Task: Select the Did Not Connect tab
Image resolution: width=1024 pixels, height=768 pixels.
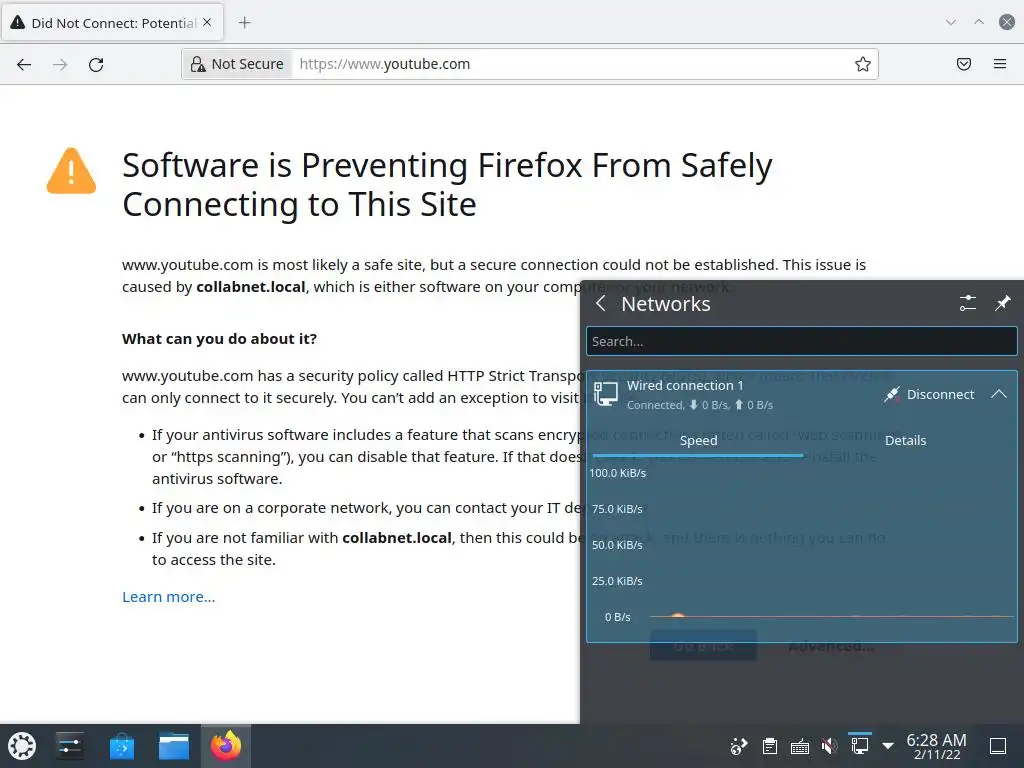Action: (112, 23)
